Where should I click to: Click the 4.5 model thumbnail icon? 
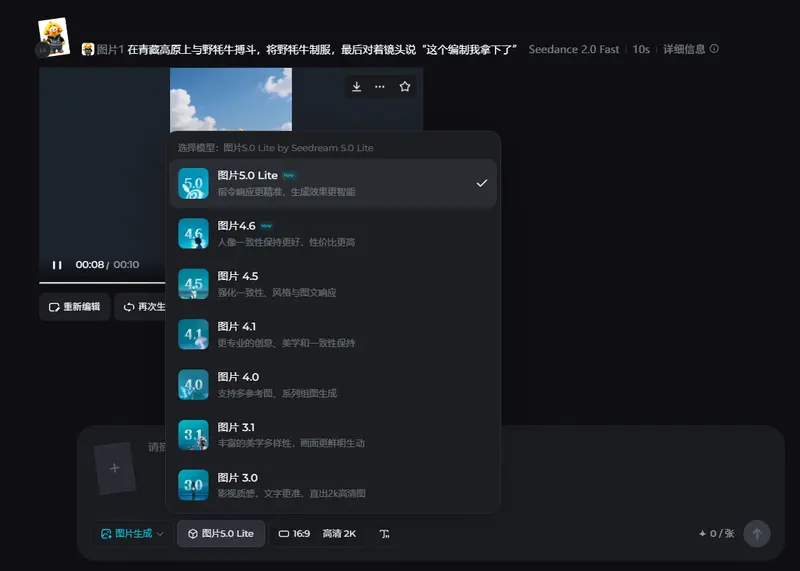(x=193, y=284)
